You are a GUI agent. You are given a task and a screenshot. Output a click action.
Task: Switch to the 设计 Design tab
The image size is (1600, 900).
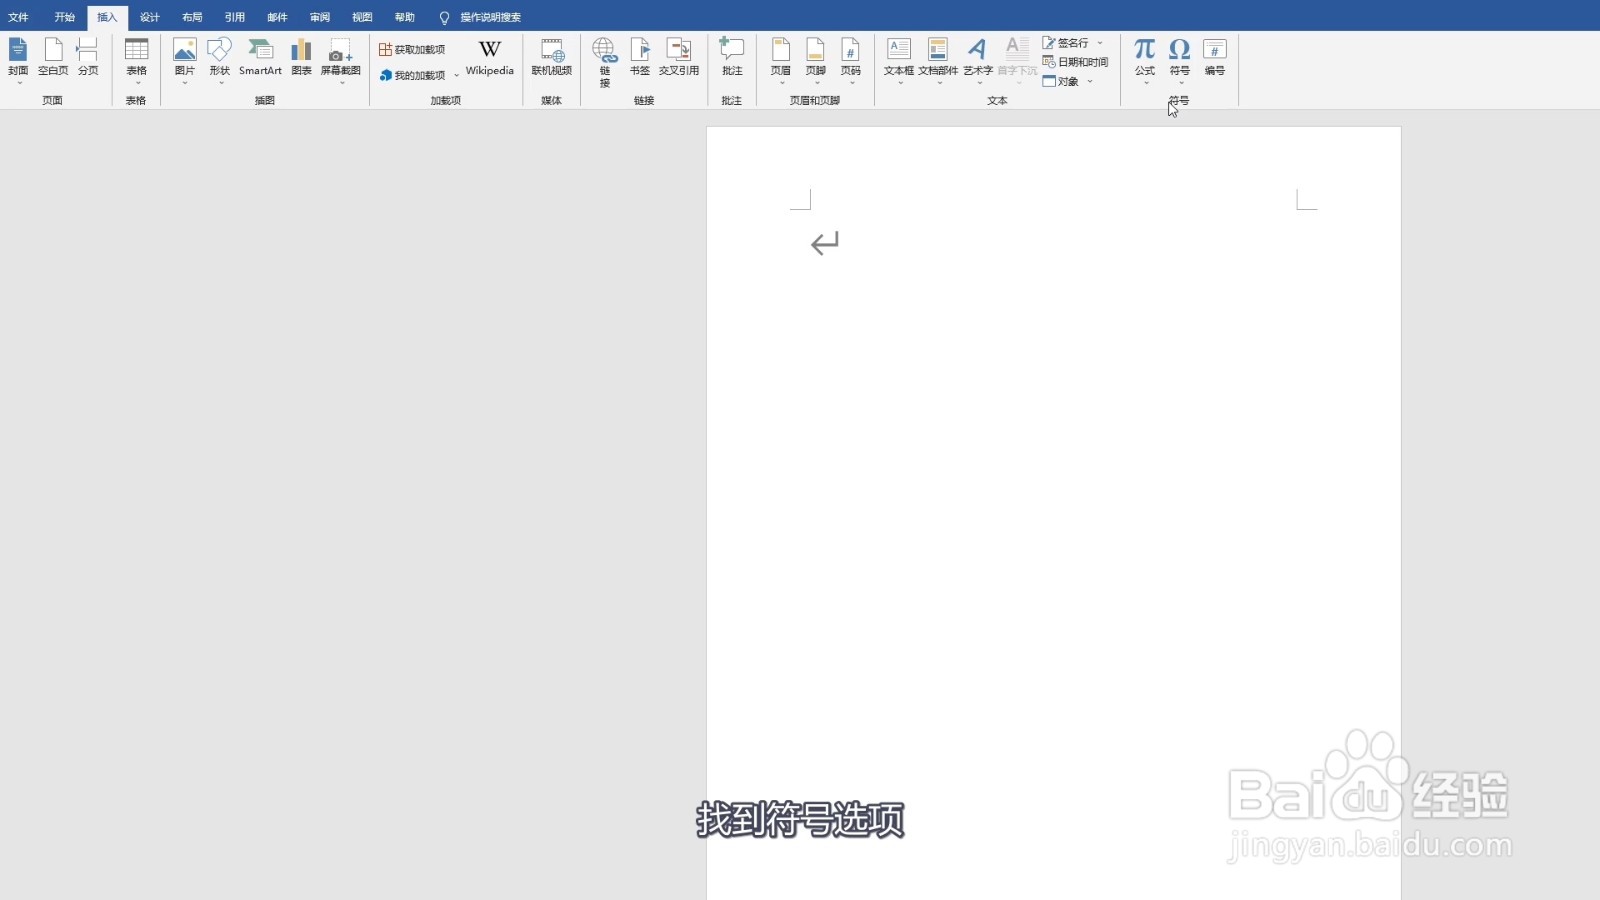click(x=150, y=17)
